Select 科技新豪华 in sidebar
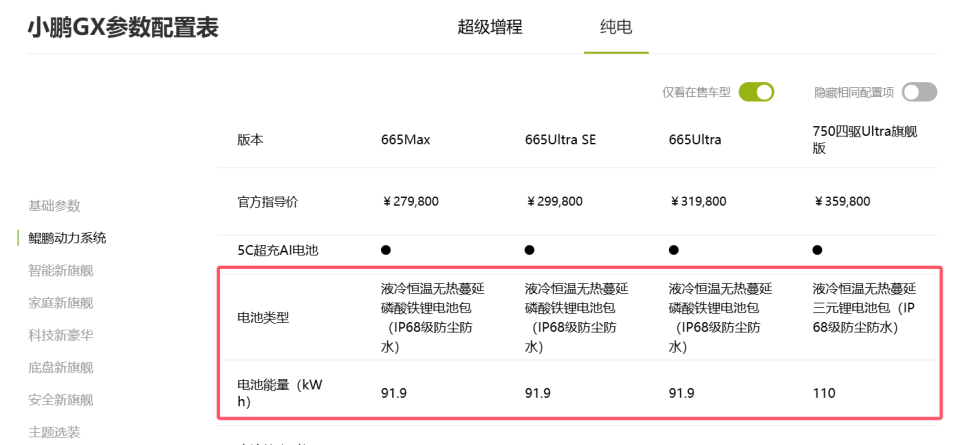960x445 pixels. pyautogui.click(x=61, y=335)
